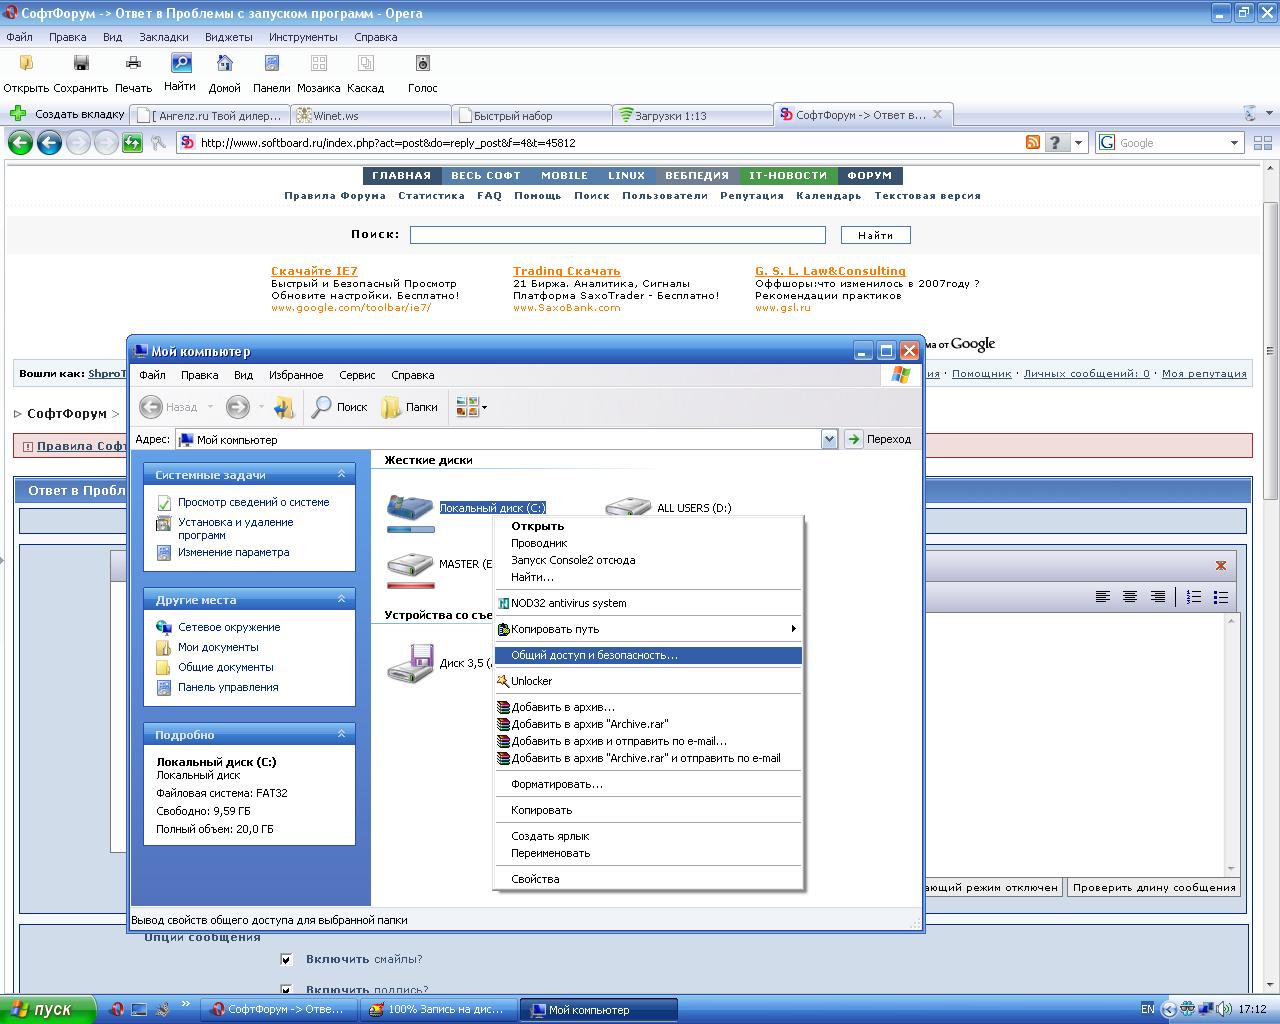The width and height of the screenshot is (1280, 1024).
Task: Click Opera back navigation arrow
Action: pyautogui.click(x=20, y=143)
